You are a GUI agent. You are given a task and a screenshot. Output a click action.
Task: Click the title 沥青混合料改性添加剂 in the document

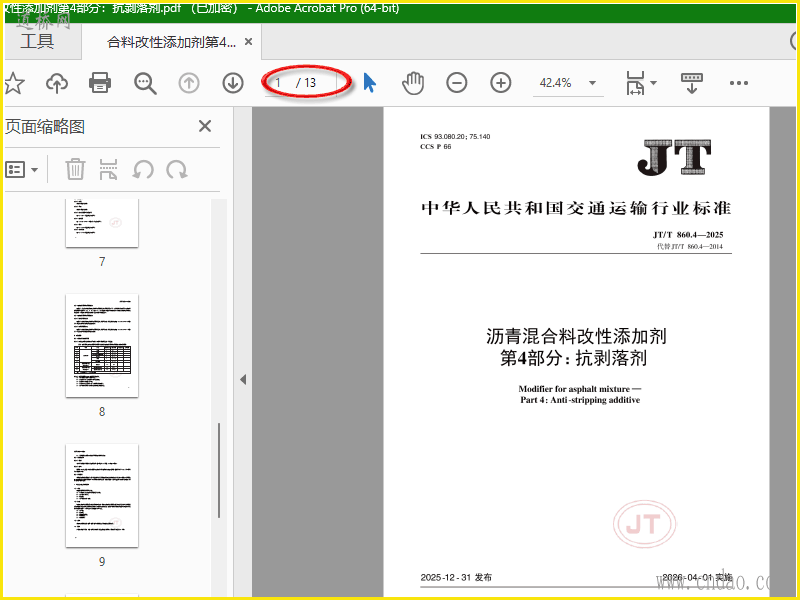pyautogui.click(x=576, y=336)
